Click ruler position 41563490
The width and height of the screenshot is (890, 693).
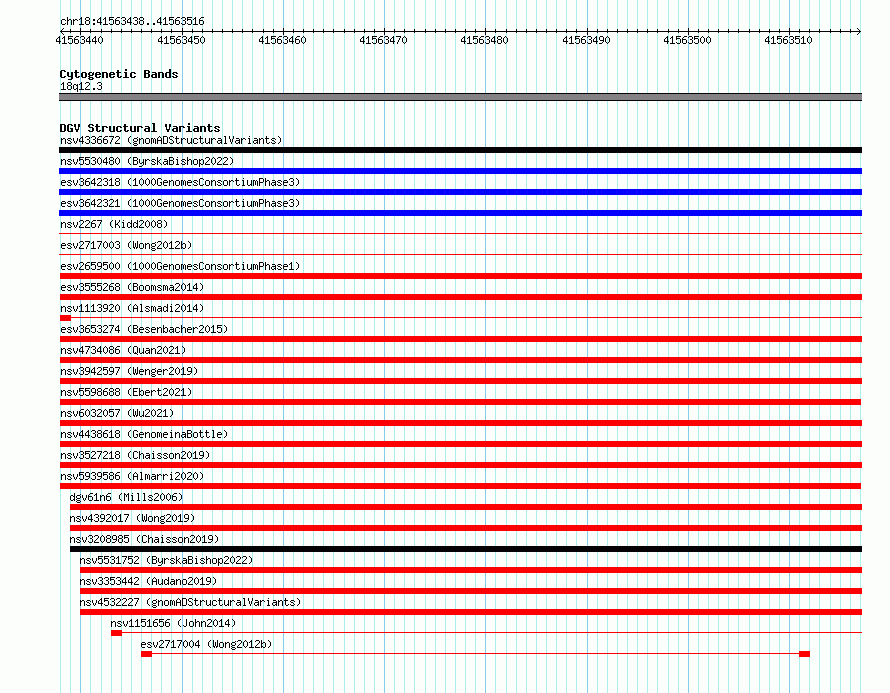pyautogui.click(x=586, y=40)
